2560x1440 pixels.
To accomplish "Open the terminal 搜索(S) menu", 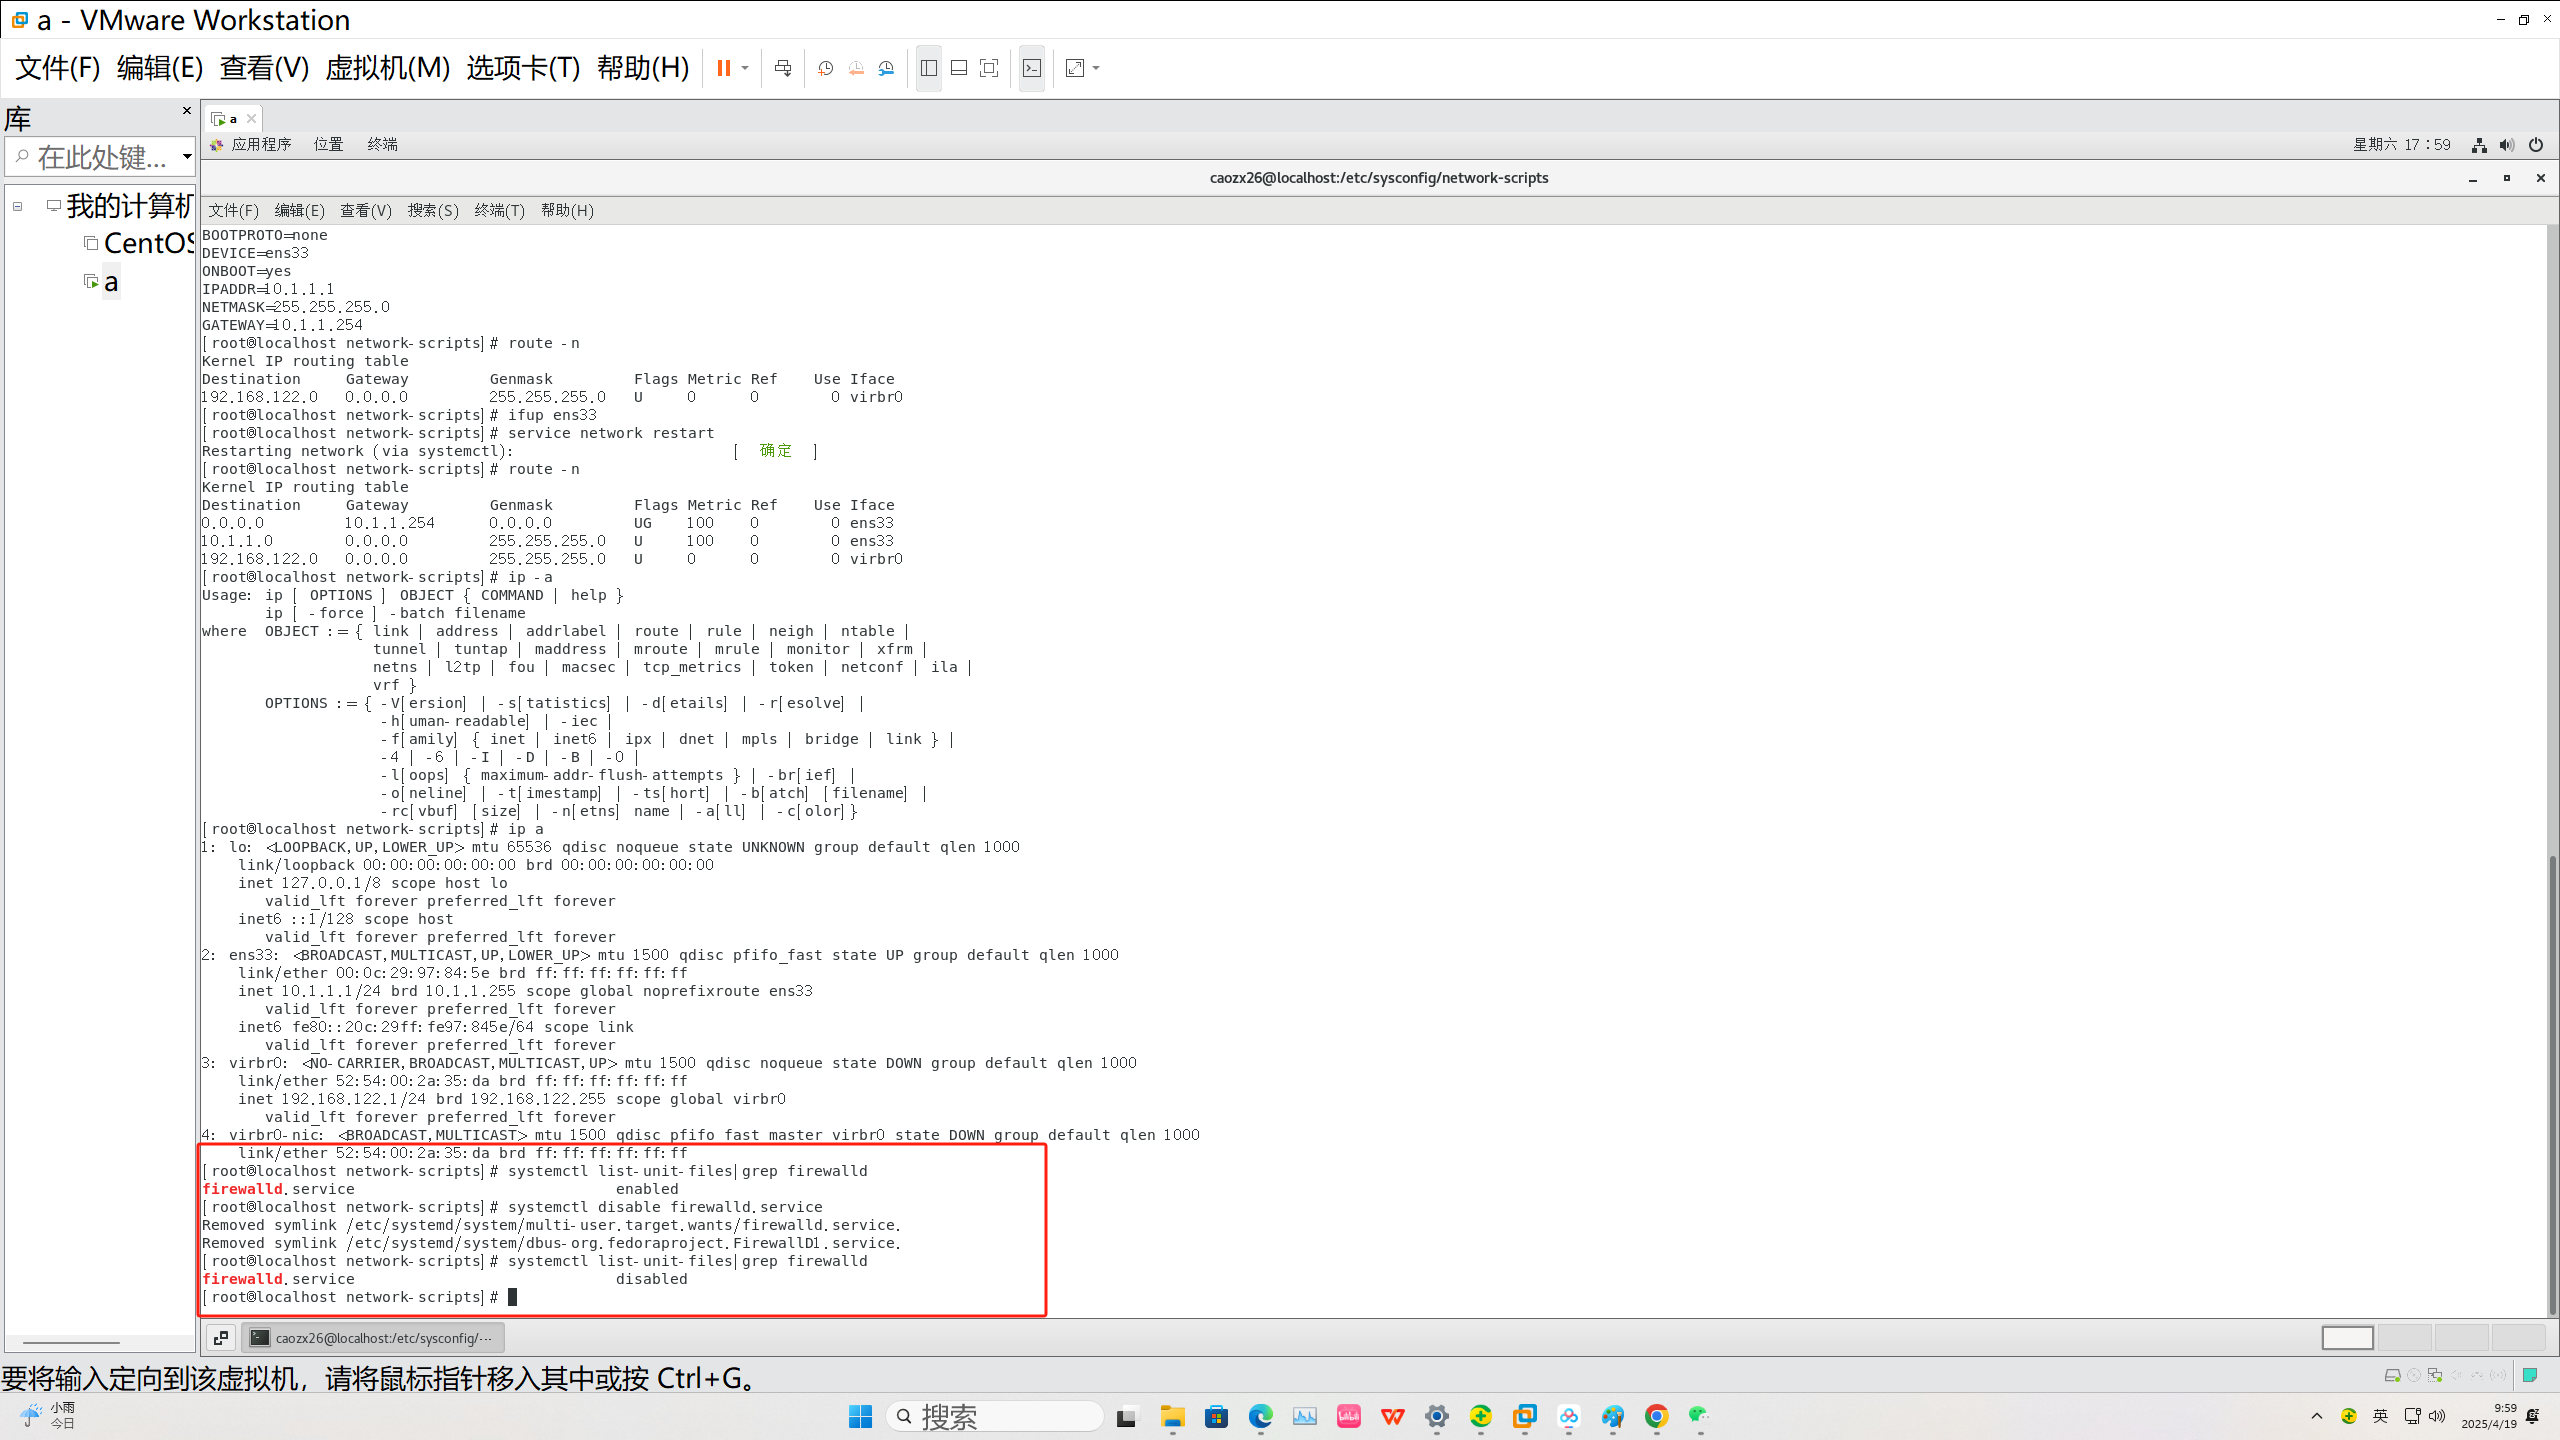I will pos(432,210).
